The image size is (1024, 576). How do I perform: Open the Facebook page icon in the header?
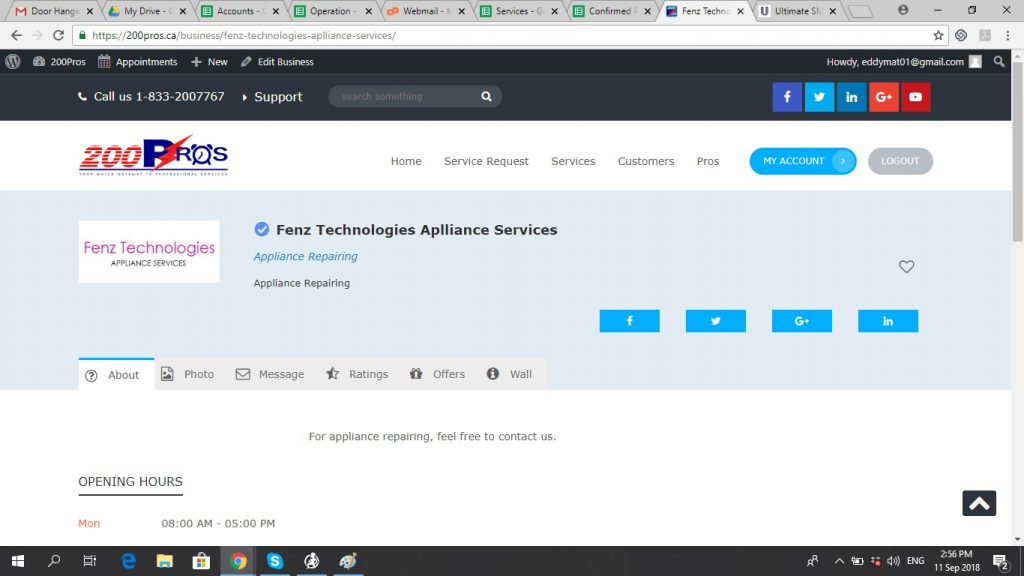[787, 97]
